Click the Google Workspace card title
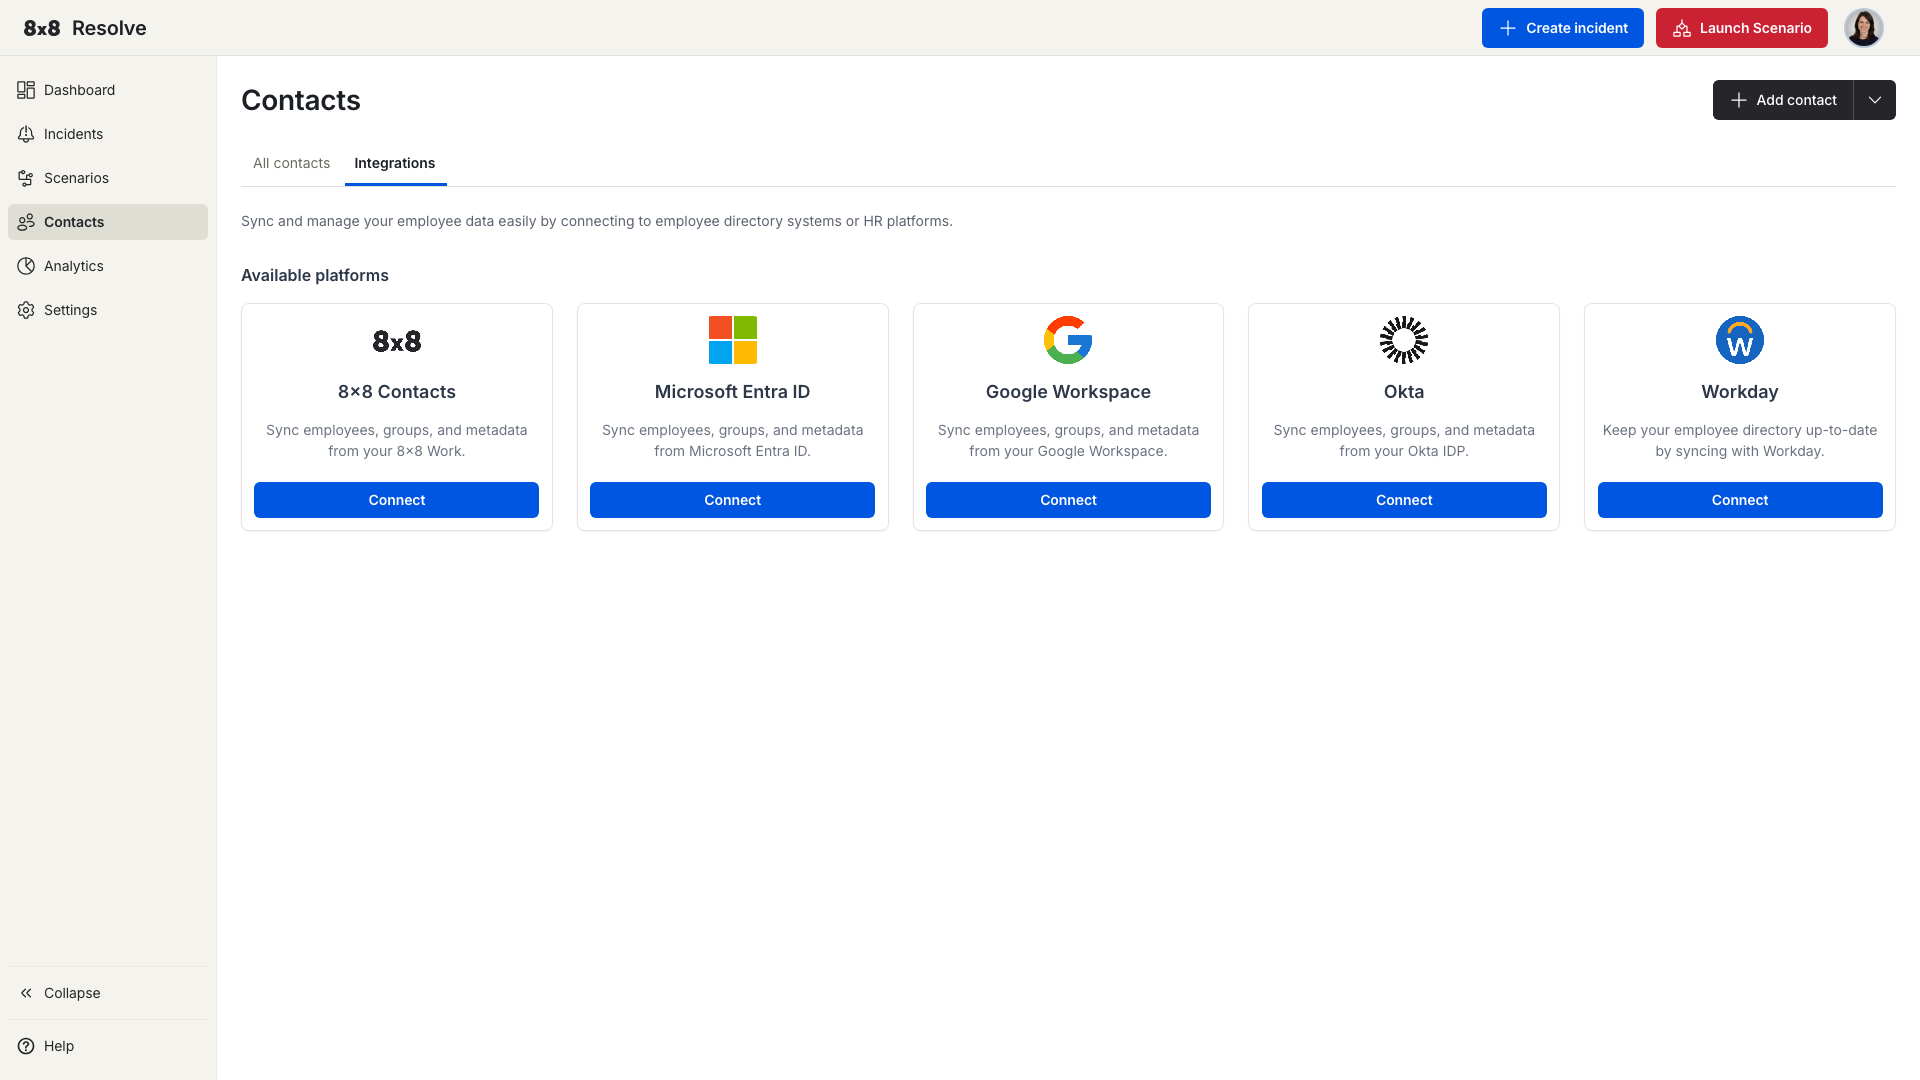 [x=1068, y=392]
